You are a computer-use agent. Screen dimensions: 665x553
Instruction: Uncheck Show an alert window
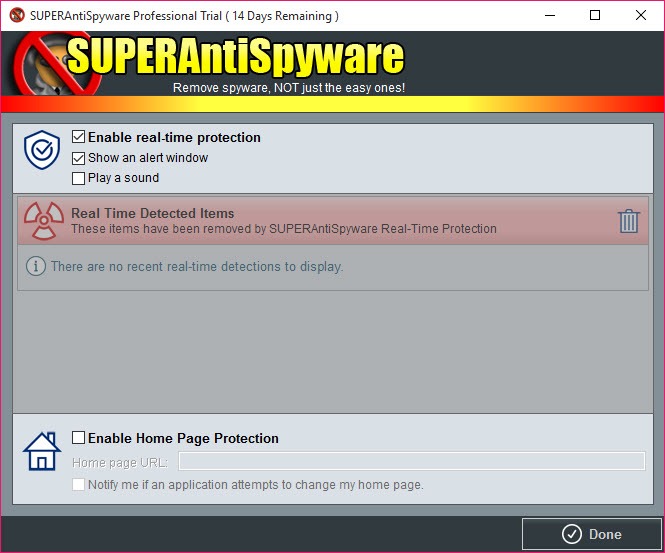tap(78, 158)
